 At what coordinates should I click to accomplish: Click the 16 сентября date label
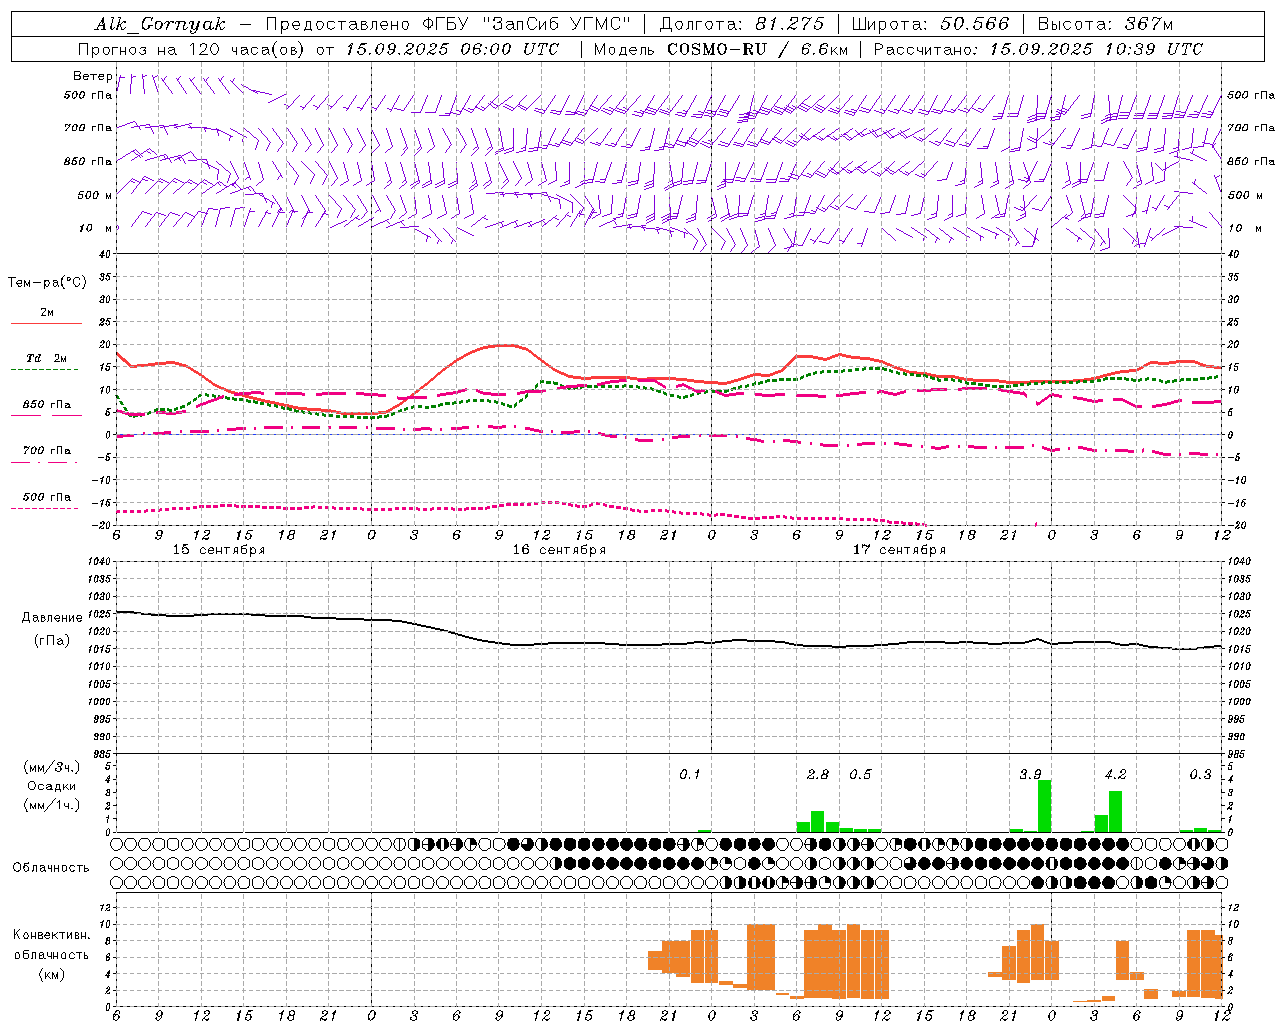(559, 550)
